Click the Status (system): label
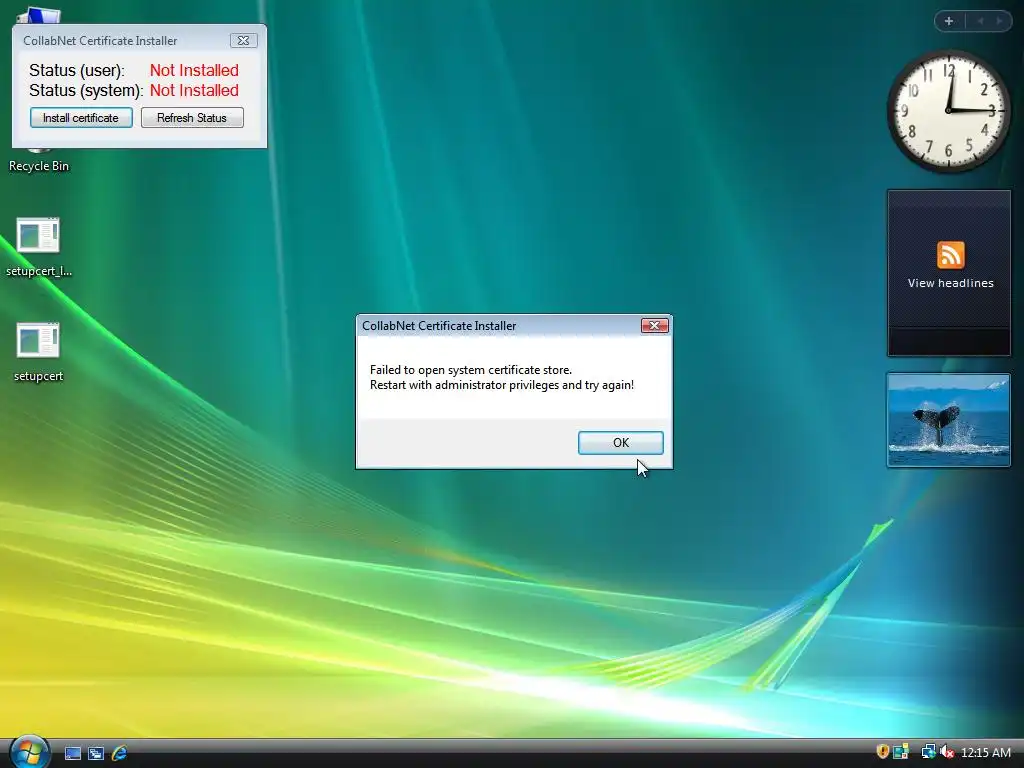1024x768 pixels. tap(86, 90)
